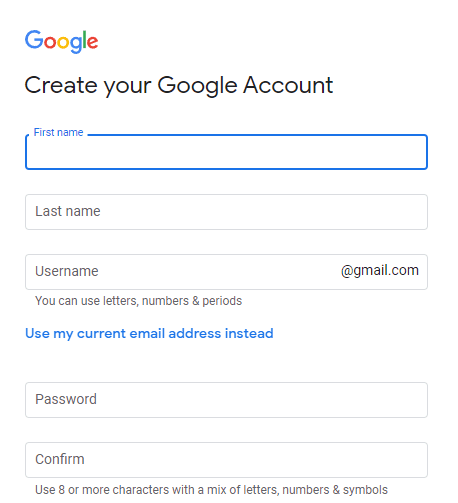The image size is (458, 503).
Task: Click the Google logo
Action: 62,41
